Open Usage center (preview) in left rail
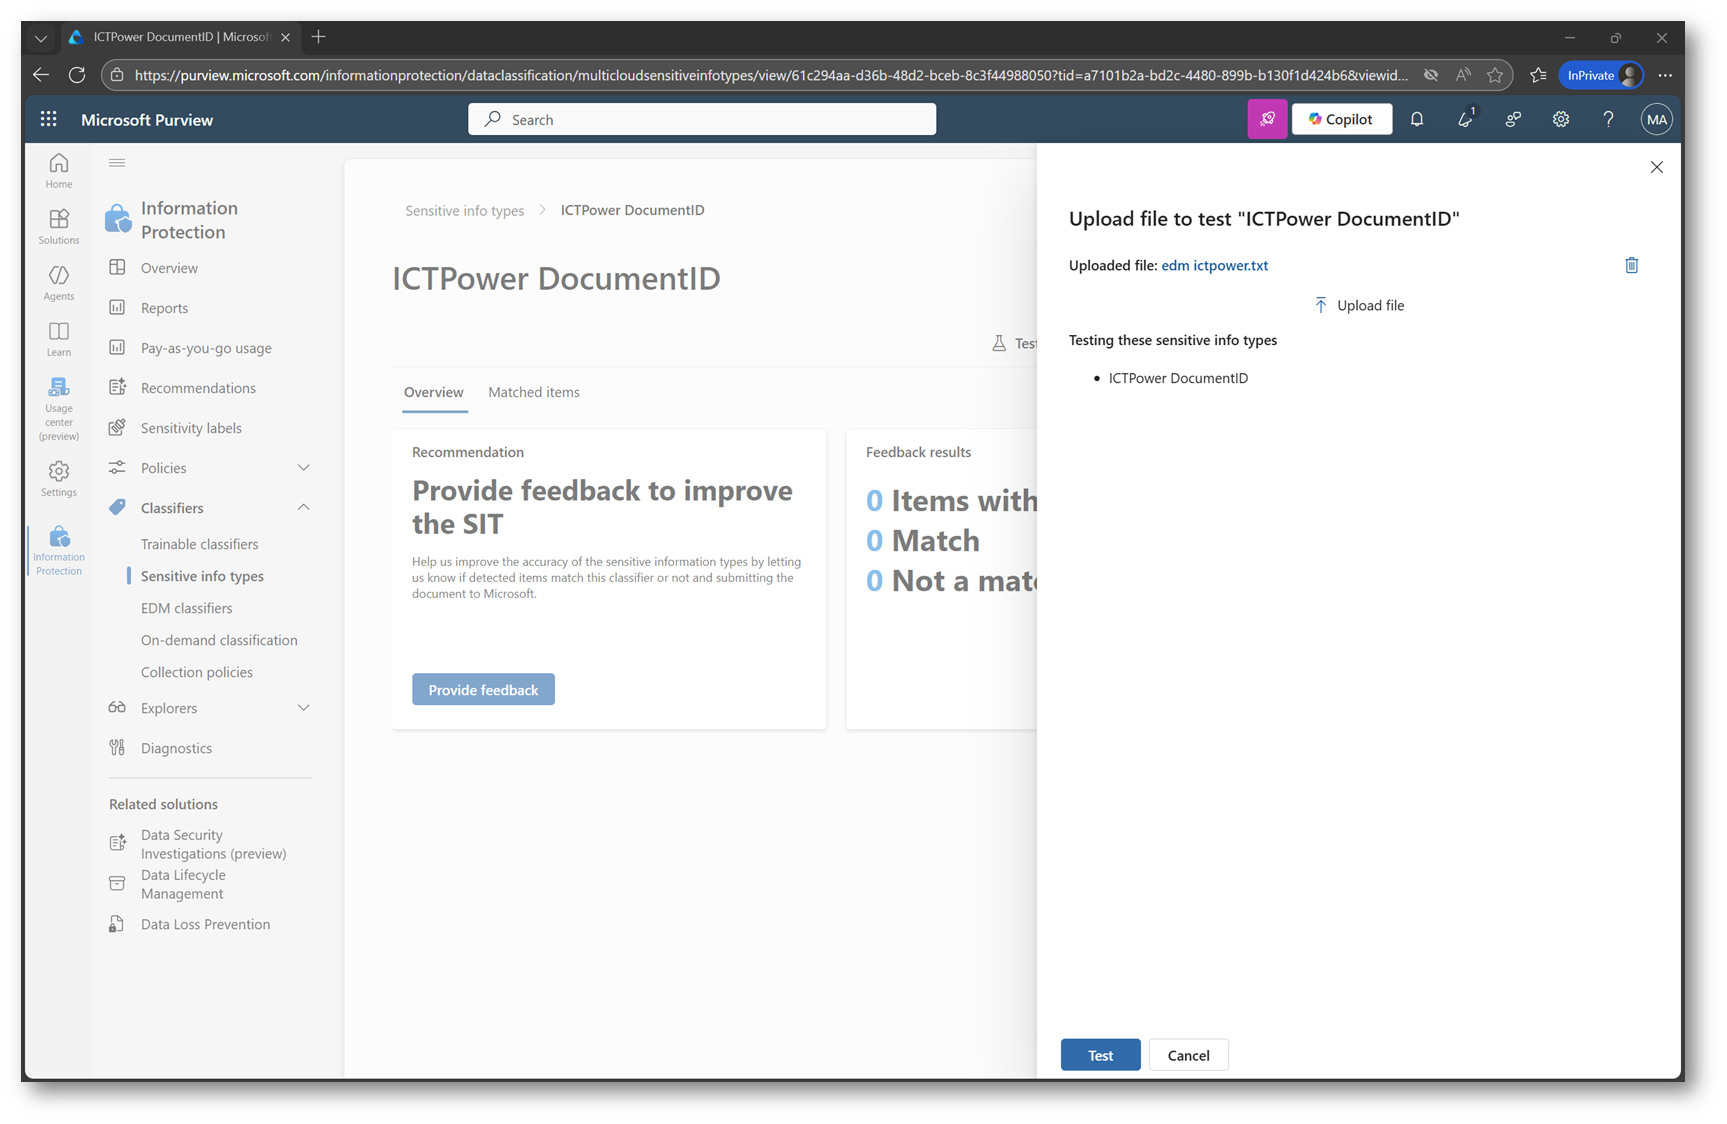The height and width of the screenshot is (1124, 1727). (59, 408)
